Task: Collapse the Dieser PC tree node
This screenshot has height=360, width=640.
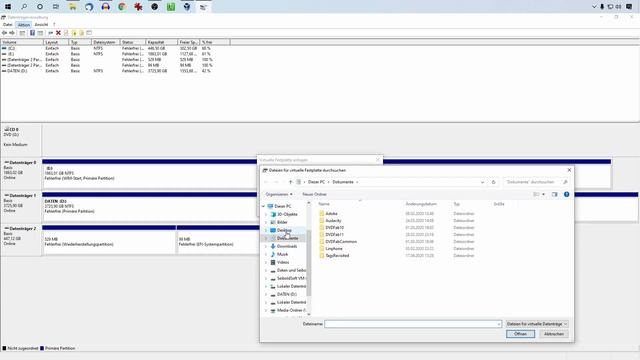Action: pos(263,206)
